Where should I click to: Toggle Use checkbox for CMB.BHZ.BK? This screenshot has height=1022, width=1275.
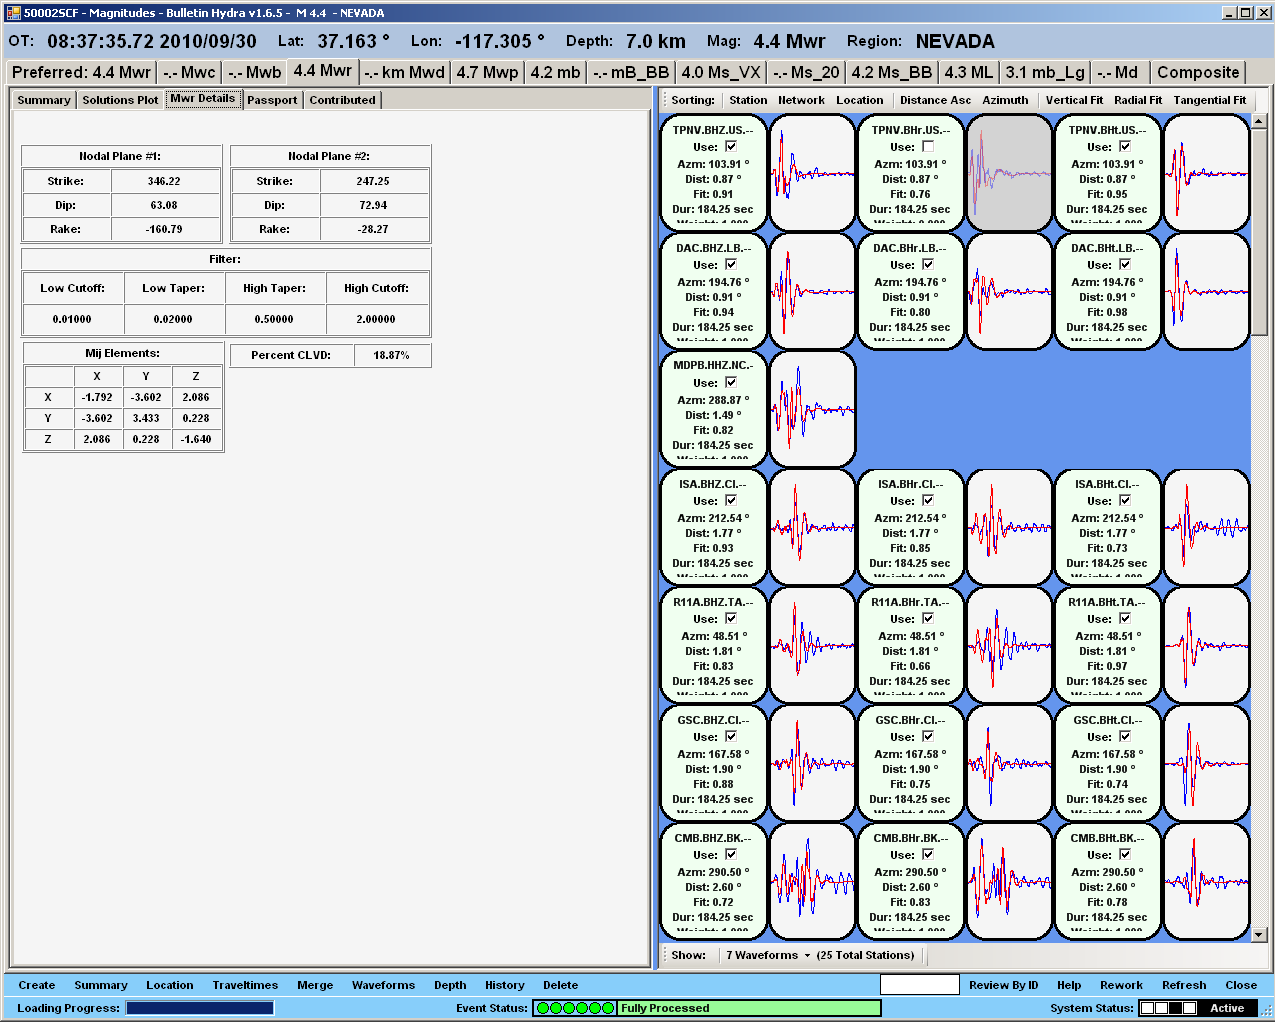[x=731, y=854]
